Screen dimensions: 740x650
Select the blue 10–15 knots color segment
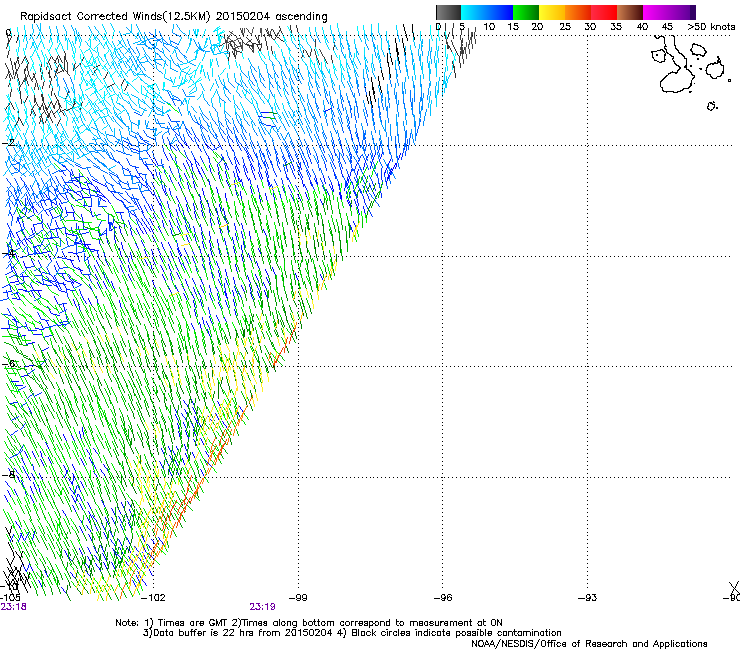click(x=500, y=12)
